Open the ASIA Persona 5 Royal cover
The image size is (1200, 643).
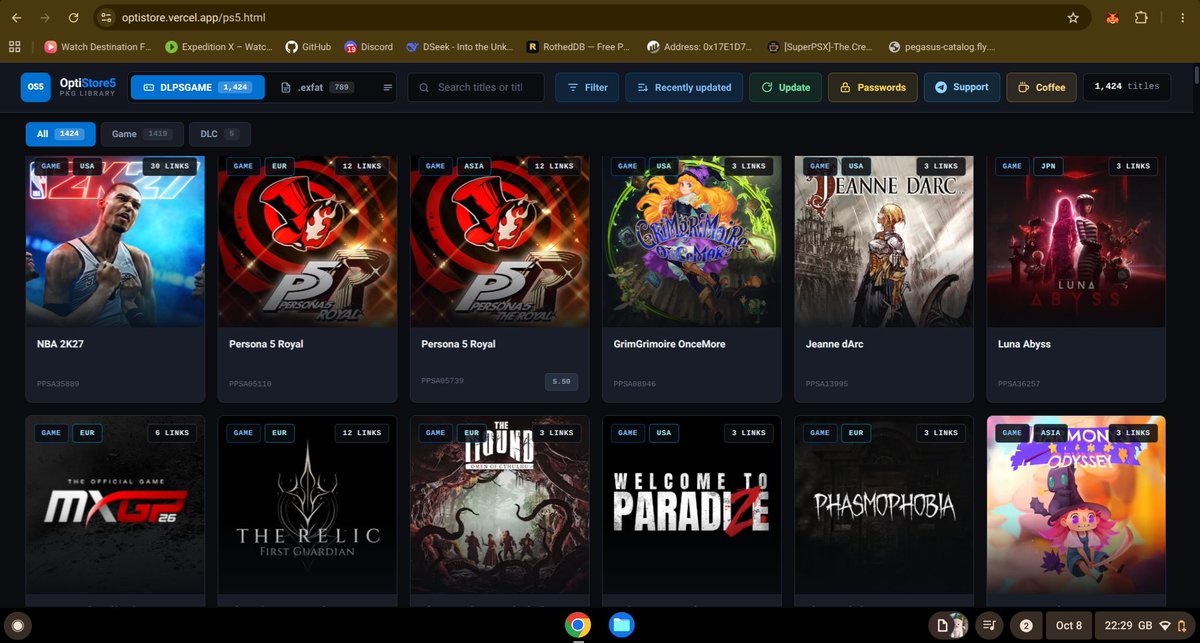[499, 241]
